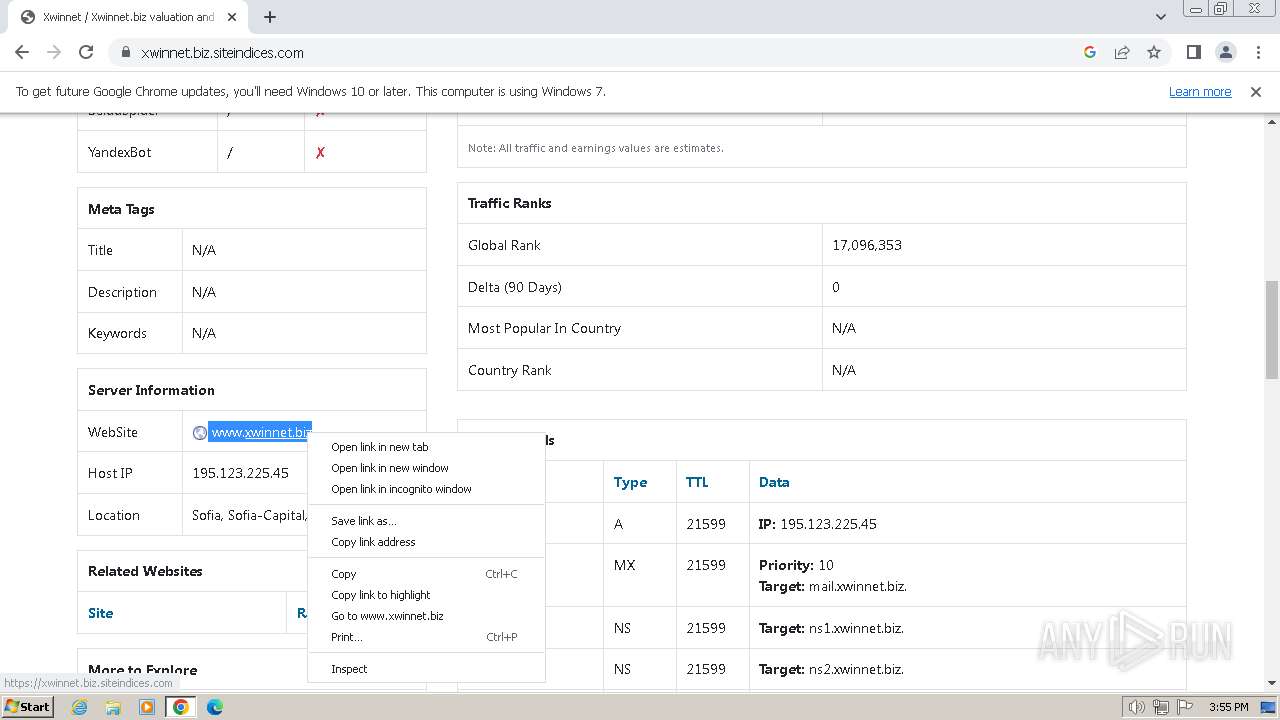Click the system clock showing 3:55 PM
The height and width of the screenshot is (720, 1280).
click(x=1228, y=707)
